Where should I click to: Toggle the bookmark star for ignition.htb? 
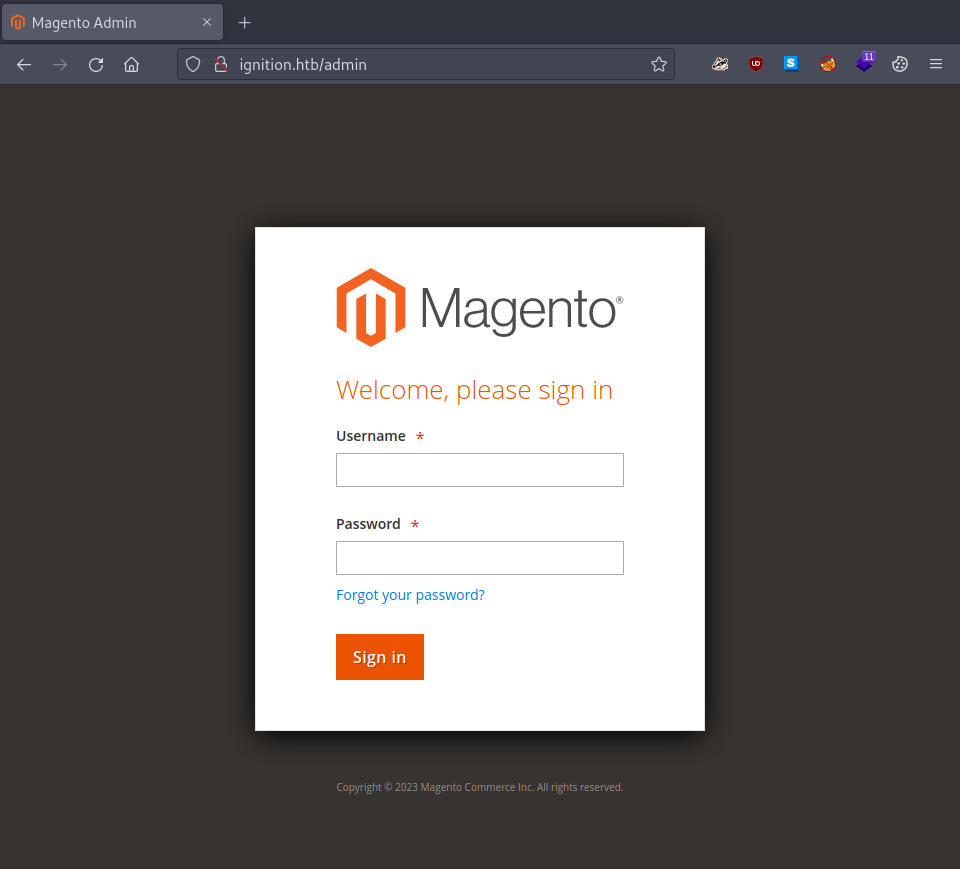click(x=659, y=64)
